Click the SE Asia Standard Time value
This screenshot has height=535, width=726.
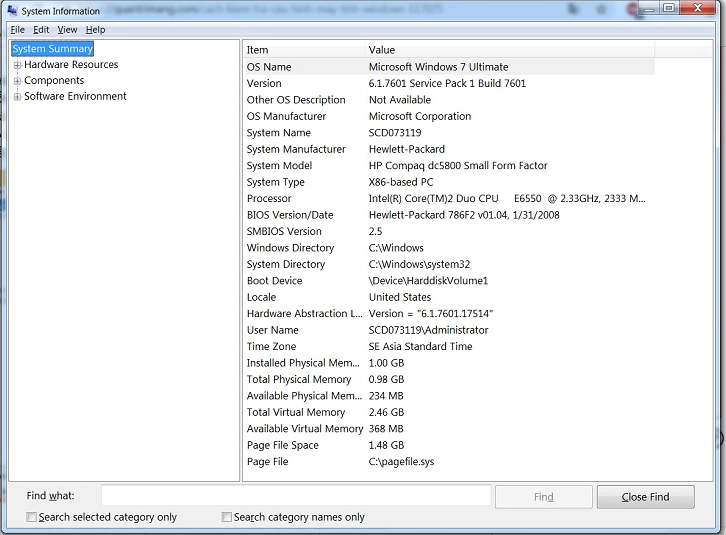420,346
